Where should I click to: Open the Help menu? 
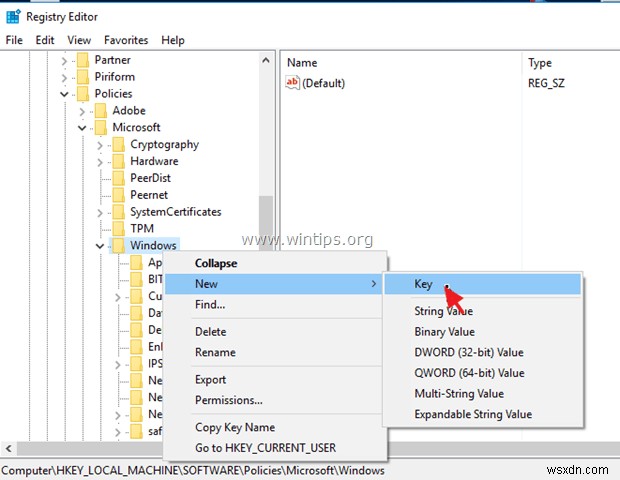tap(173, 40)
